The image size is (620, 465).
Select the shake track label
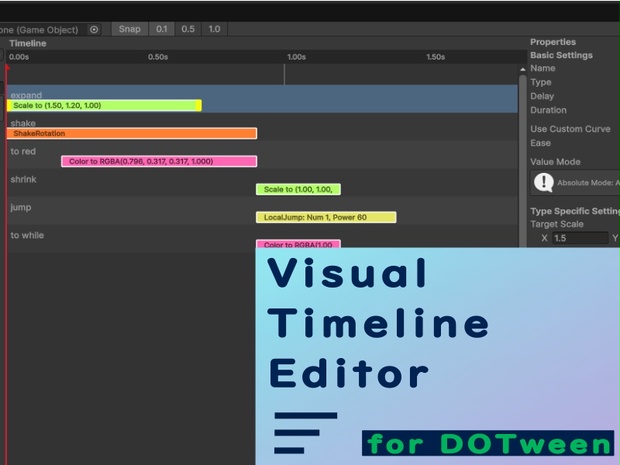pyautogui.click(x=23, y=123)
